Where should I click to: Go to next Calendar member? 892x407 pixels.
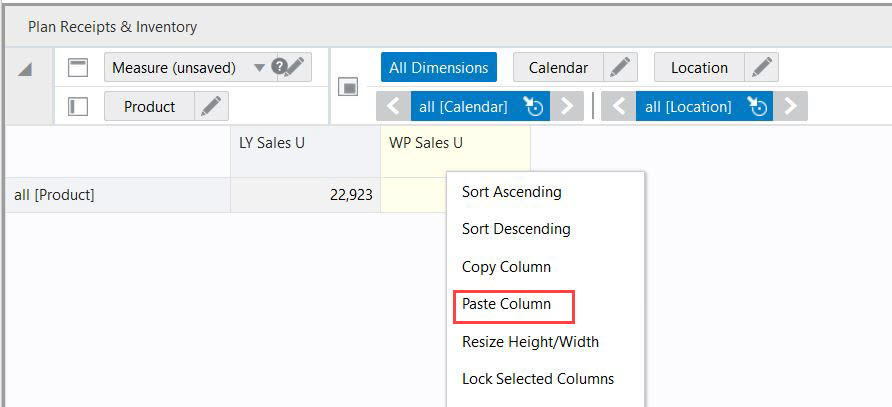567,106
